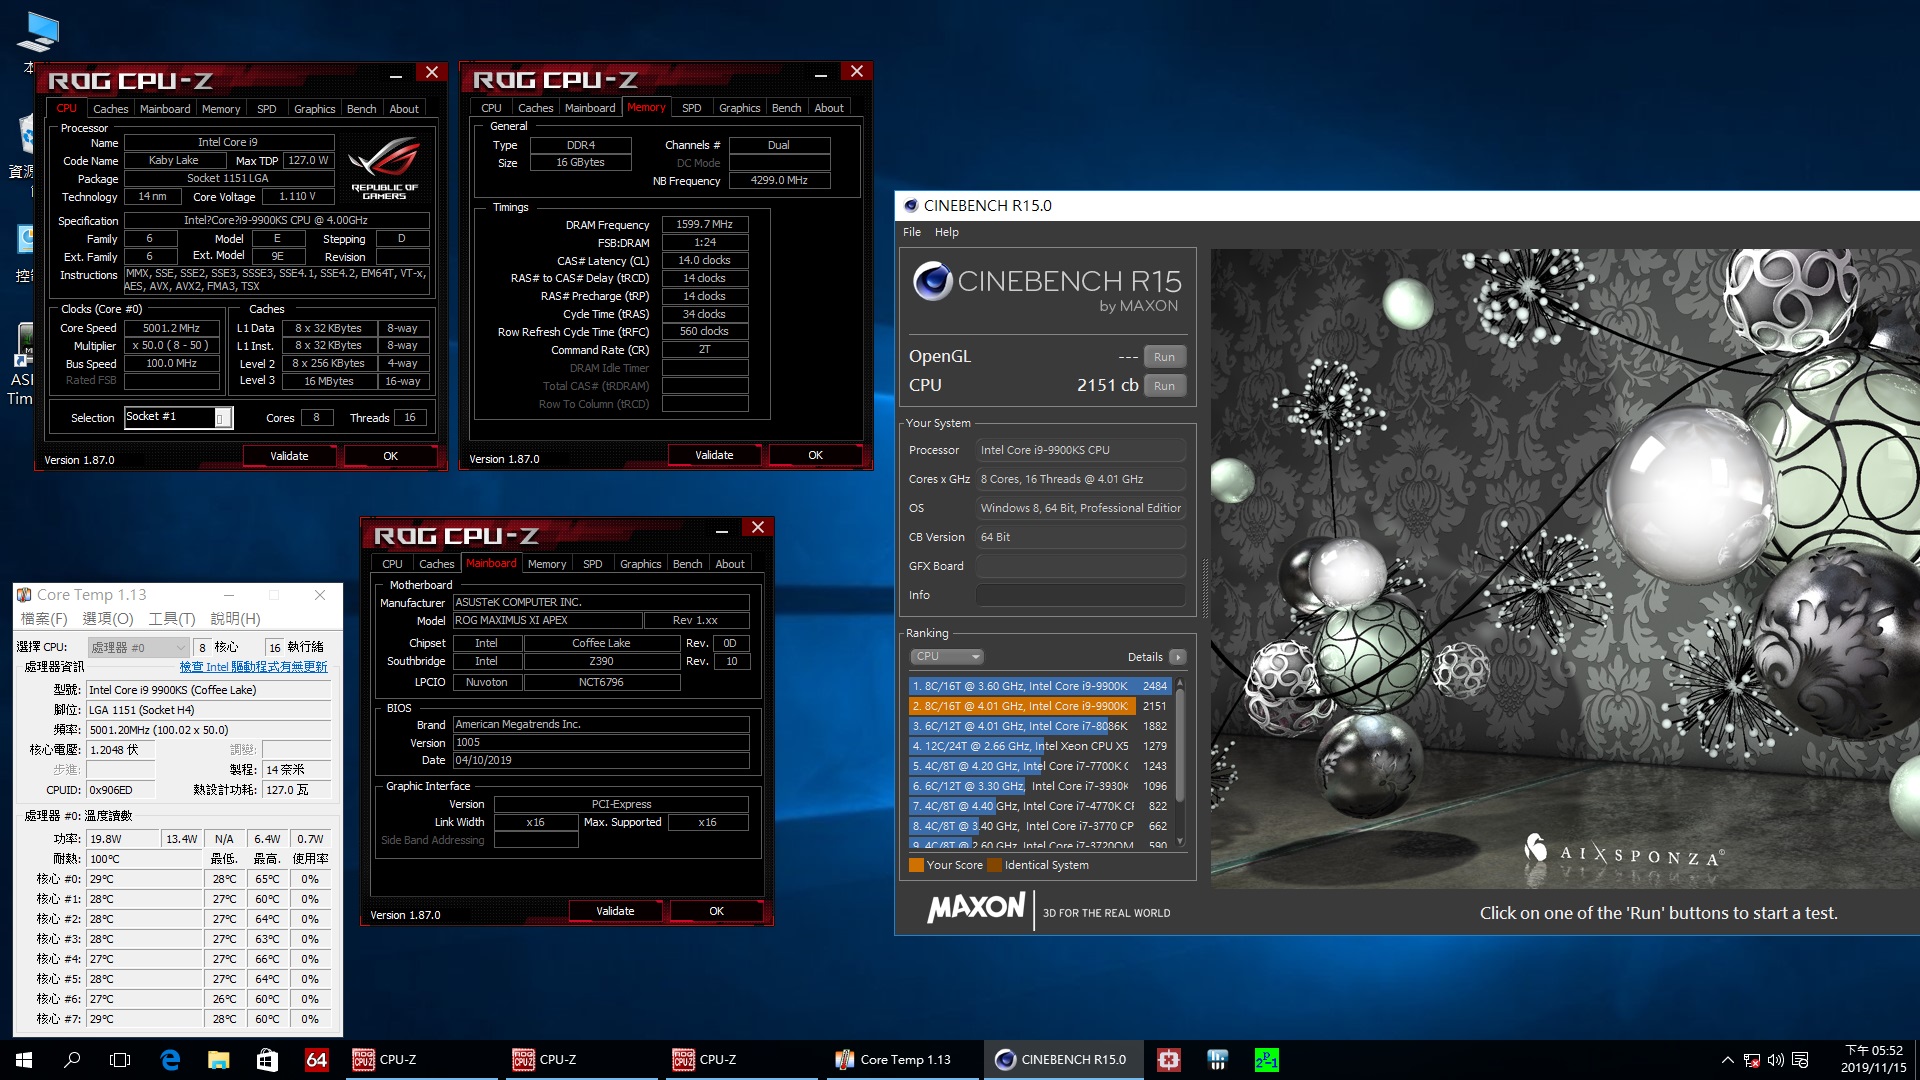Open Task View from taskbar
1920x1080 pixels.
(120, 1059)
